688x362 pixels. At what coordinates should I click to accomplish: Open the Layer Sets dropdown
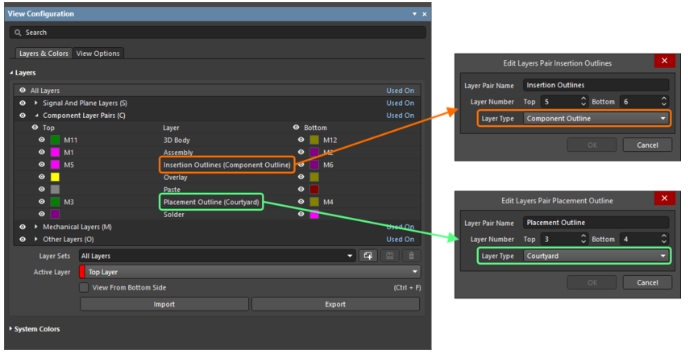coord(217,256)
